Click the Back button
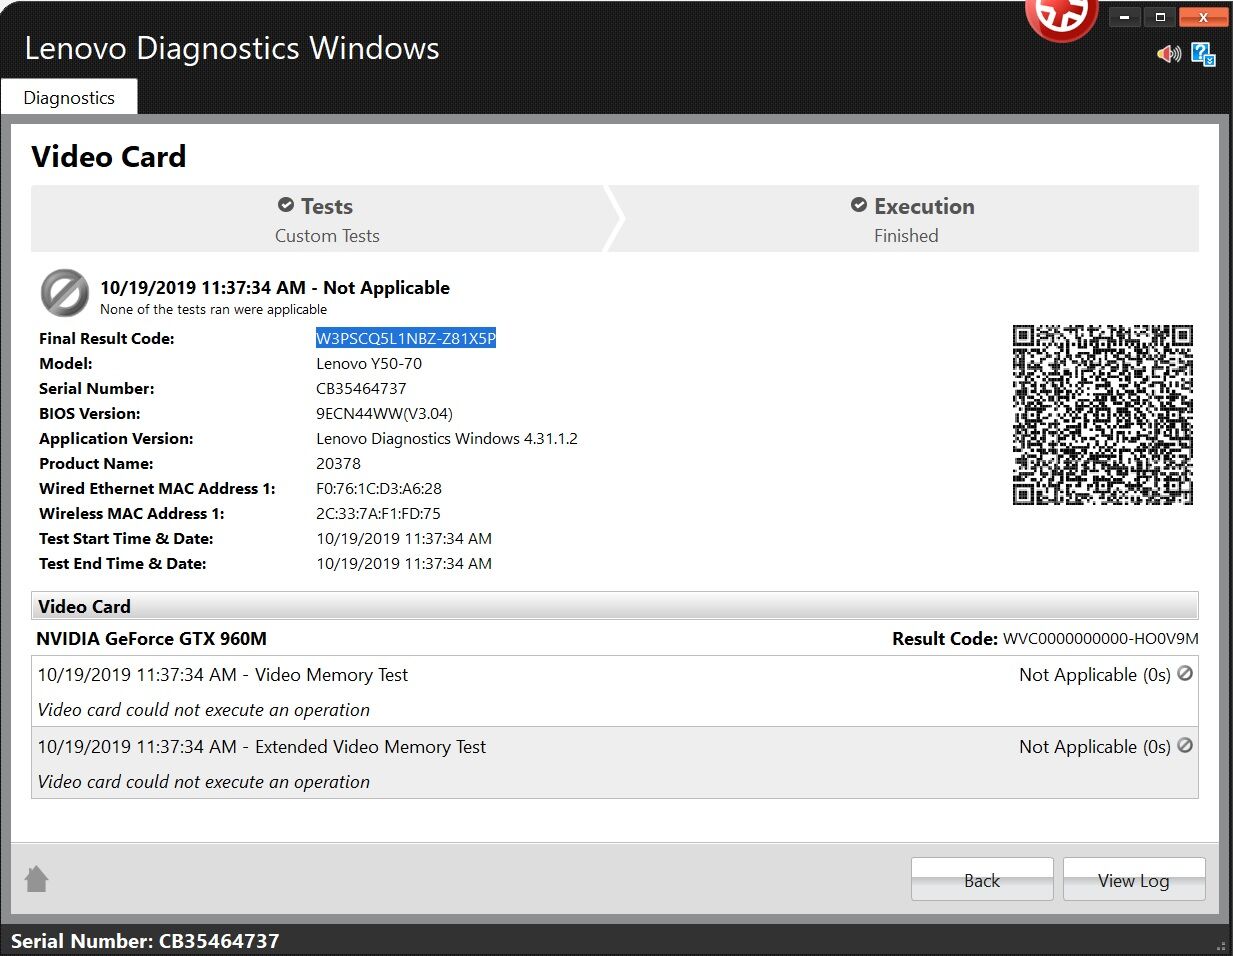The height and width of the screenshot is (956, 1233). pyautogui.click(x=982, y=880)
